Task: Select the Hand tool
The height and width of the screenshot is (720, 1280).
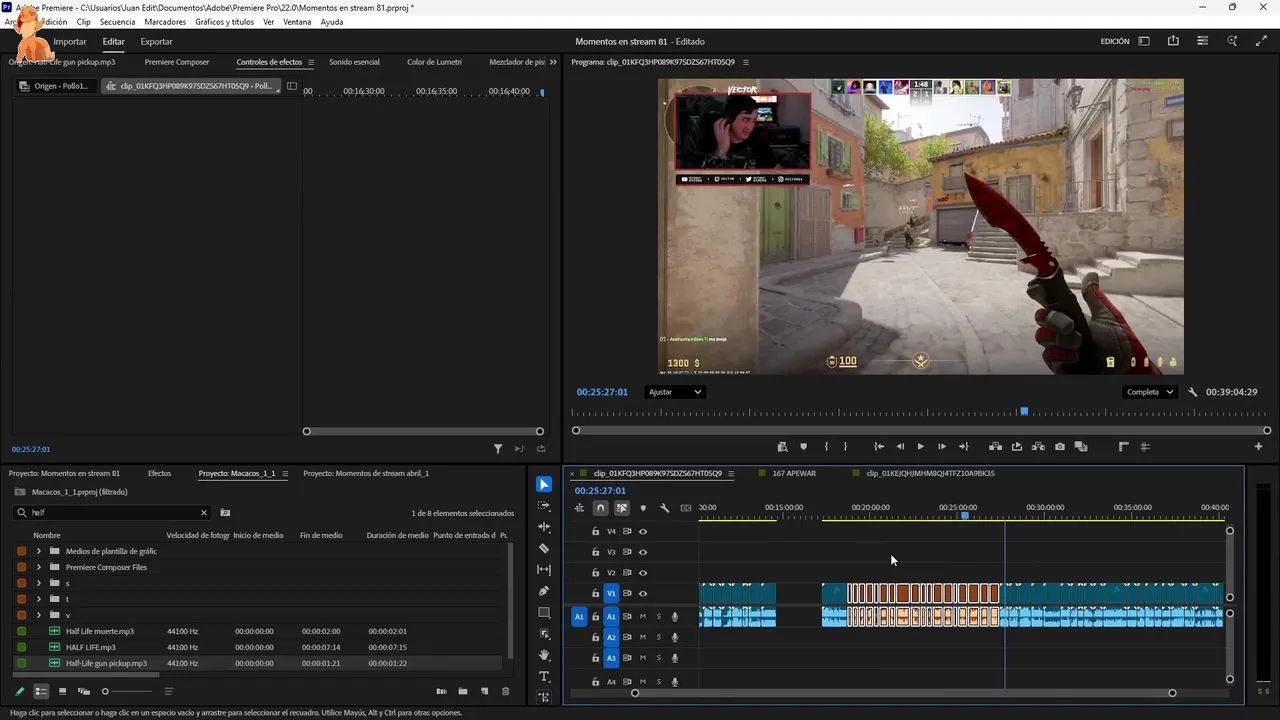Action: (544, 655)
